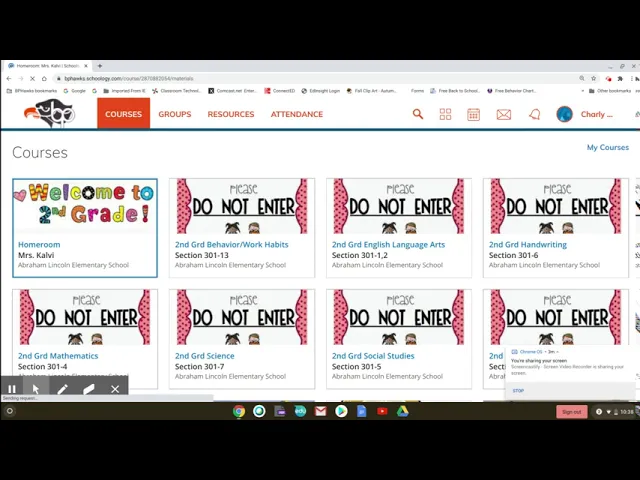Click the Chrome OS launcher circle

(x=10, y=411)
